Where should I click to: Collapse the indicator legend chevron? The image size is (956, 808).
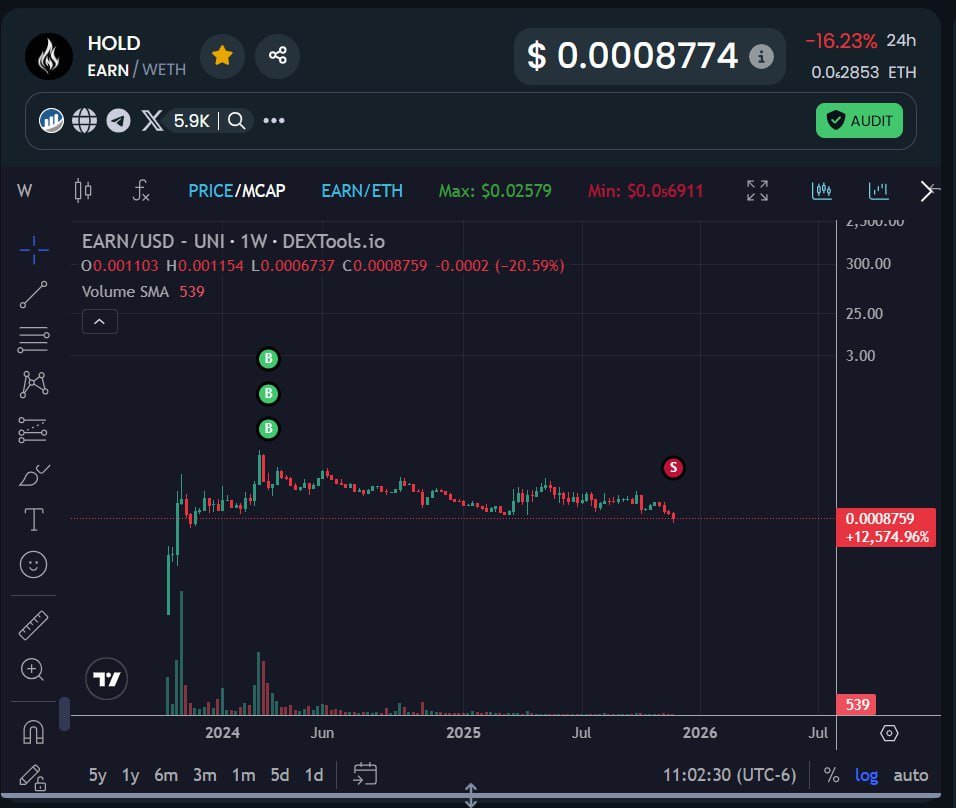pyautogui.click(x=100, y=321)
